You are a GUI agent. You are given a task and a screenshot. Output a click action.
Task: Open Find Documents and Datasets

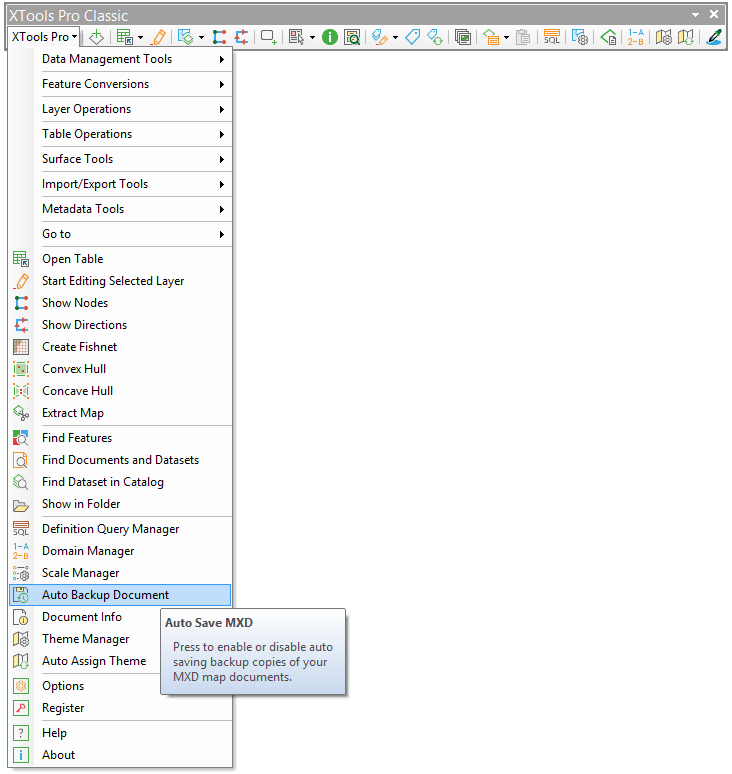tap(120, 460)
